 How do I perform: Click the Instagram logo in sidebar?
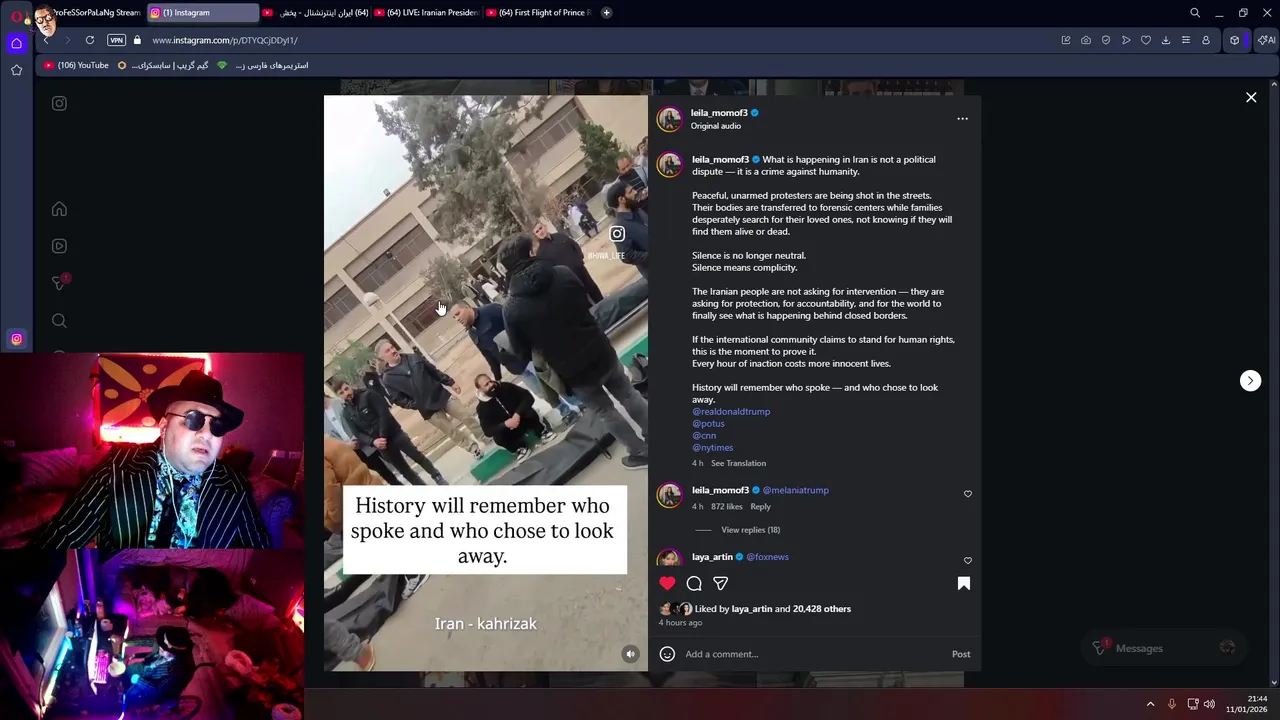pos(59,103)
